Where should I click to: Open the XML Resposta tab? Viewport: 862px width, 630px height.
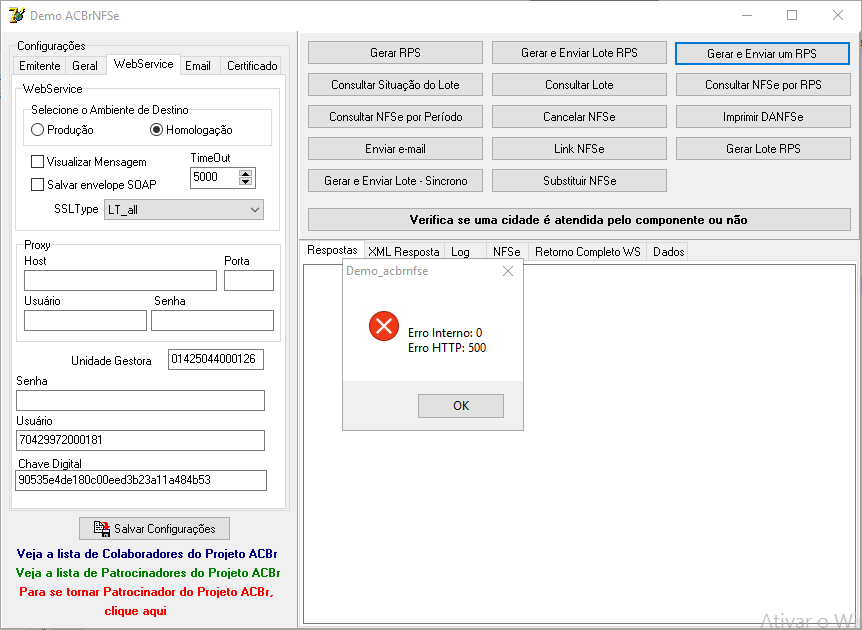click(404, 252)
